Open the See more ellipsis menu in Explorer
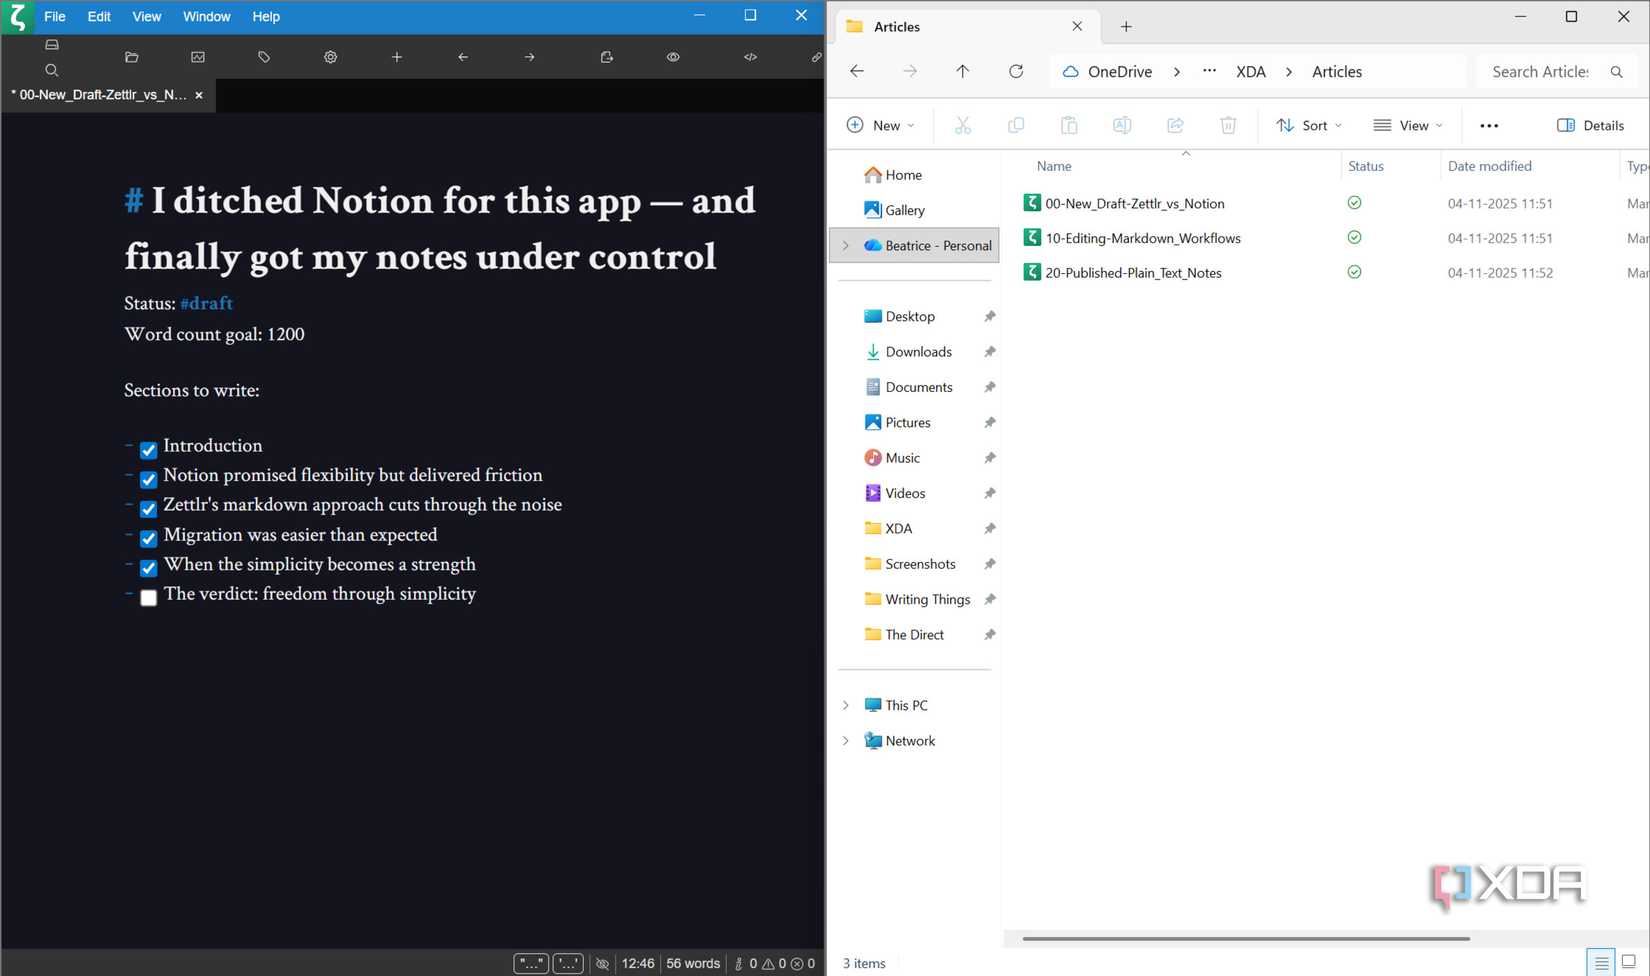Image resolution: width=1650 pixels, height=976 pixels. tap(1489, 125)
